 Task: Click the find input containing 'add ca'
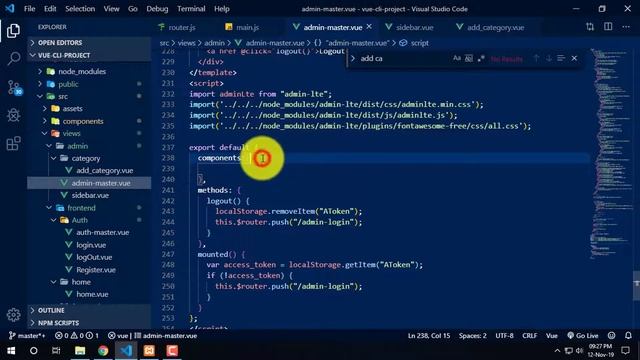[x=405, y=58]
